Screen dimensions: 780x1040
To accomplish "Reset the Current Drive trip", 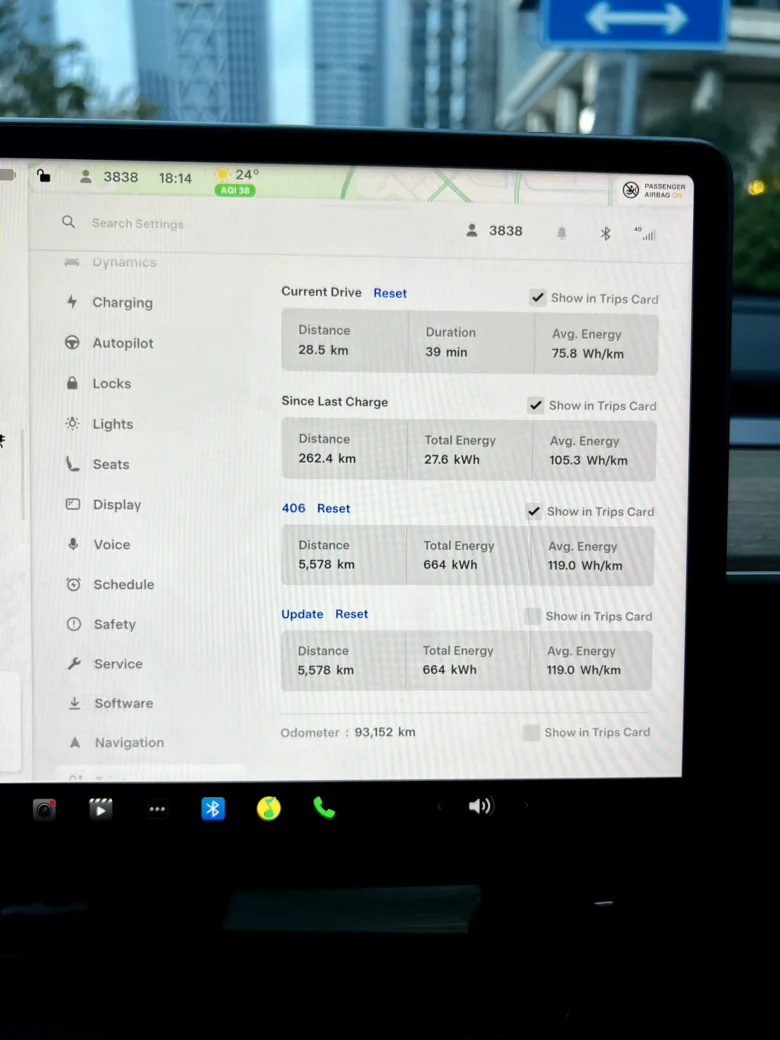I will (x=390, y=293).
